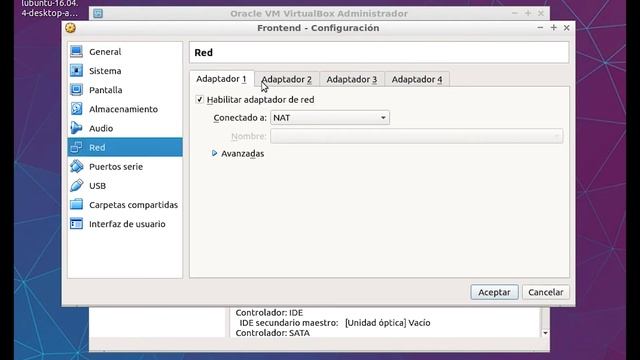Click the USB plug icon
Screen dimensions: 640x360
pos(76,186)
